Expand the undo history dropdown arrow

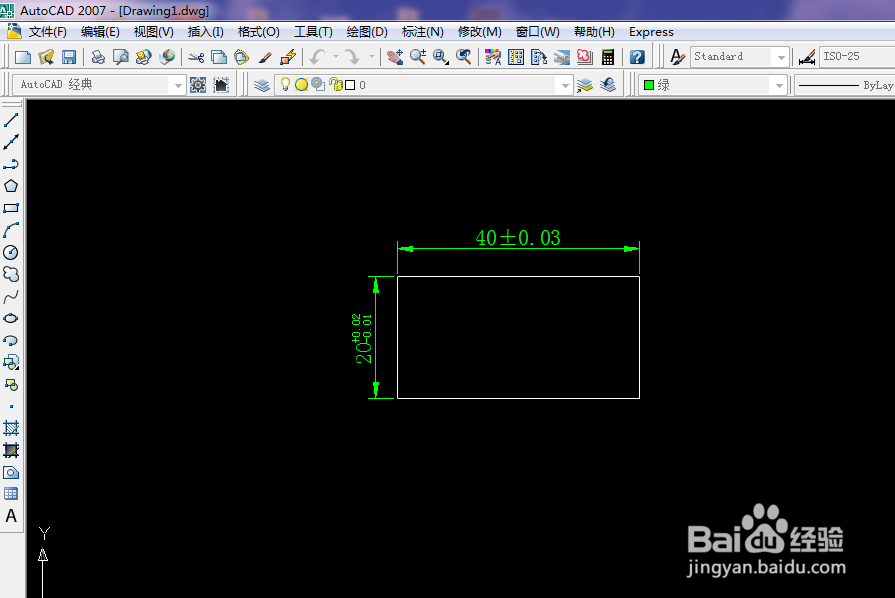[336, 56]
